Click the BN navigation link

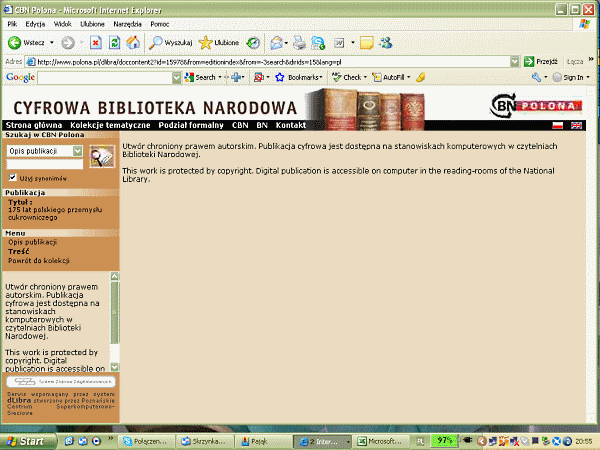(262, 125)
